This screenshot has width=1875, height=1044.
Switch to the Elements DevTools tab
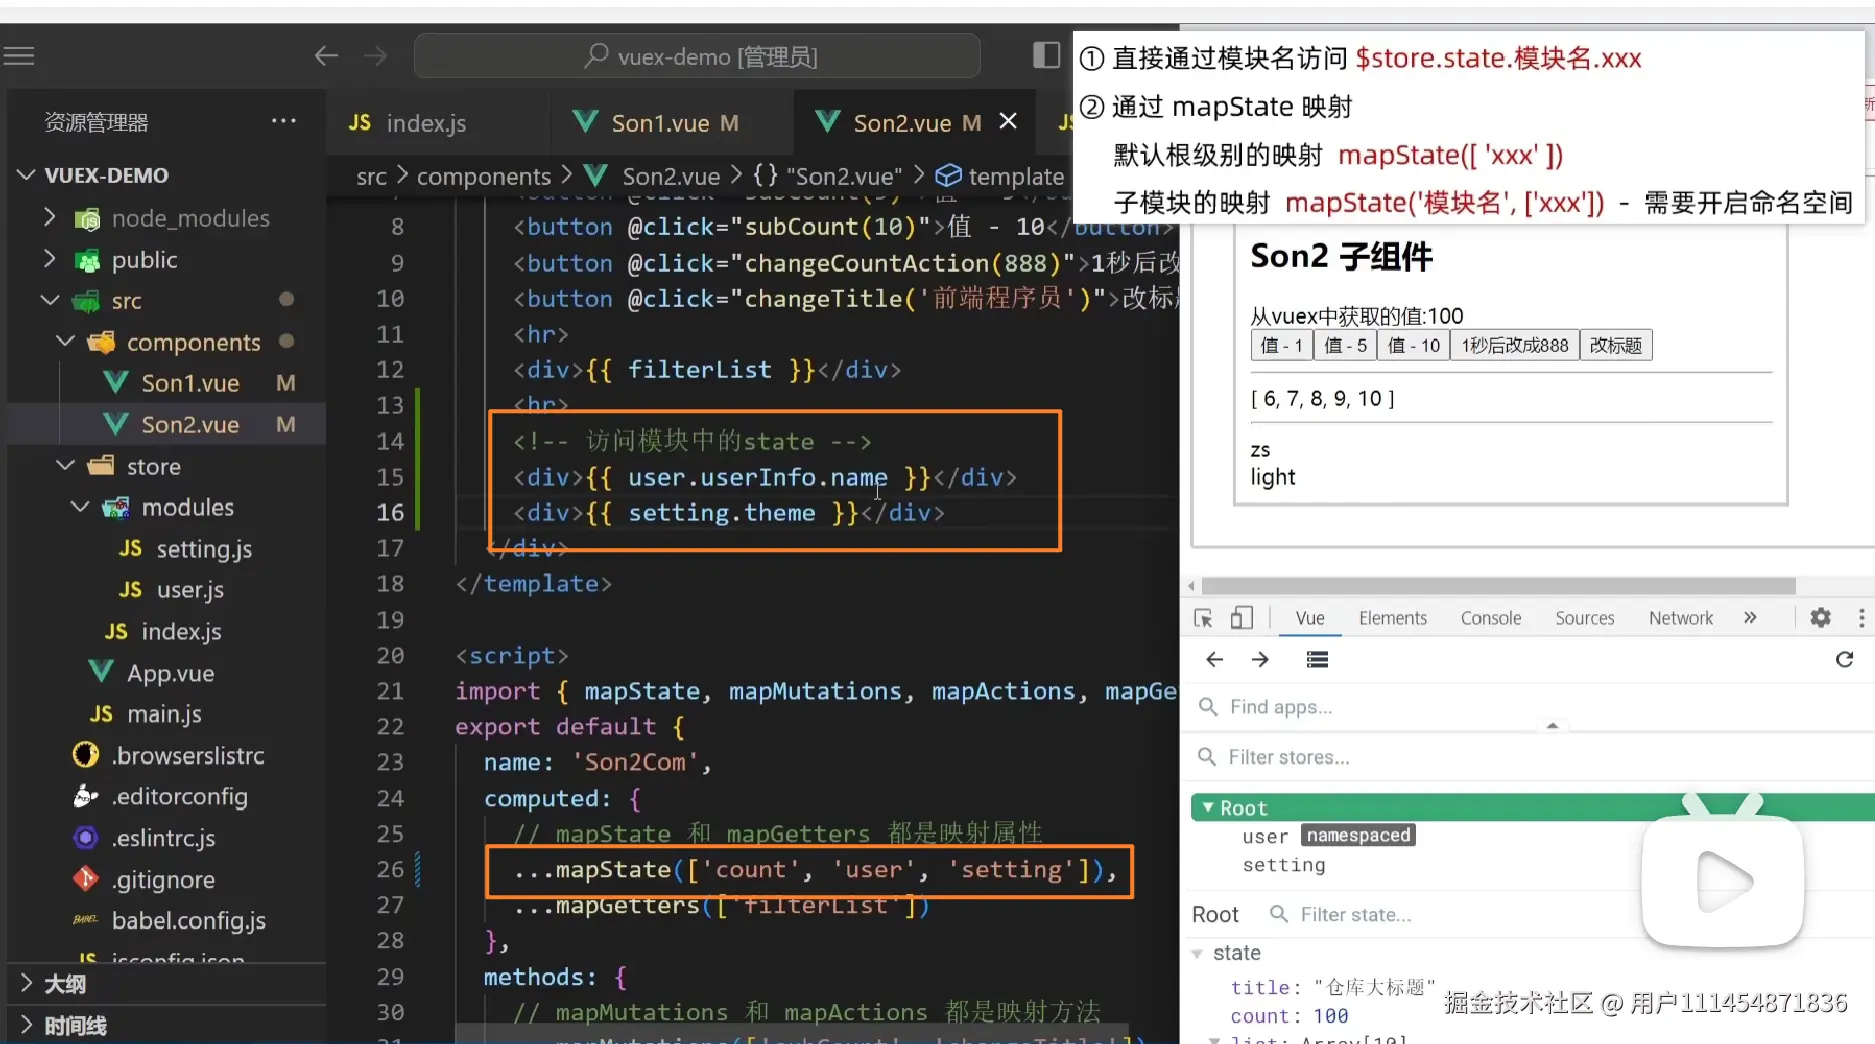1392,618
